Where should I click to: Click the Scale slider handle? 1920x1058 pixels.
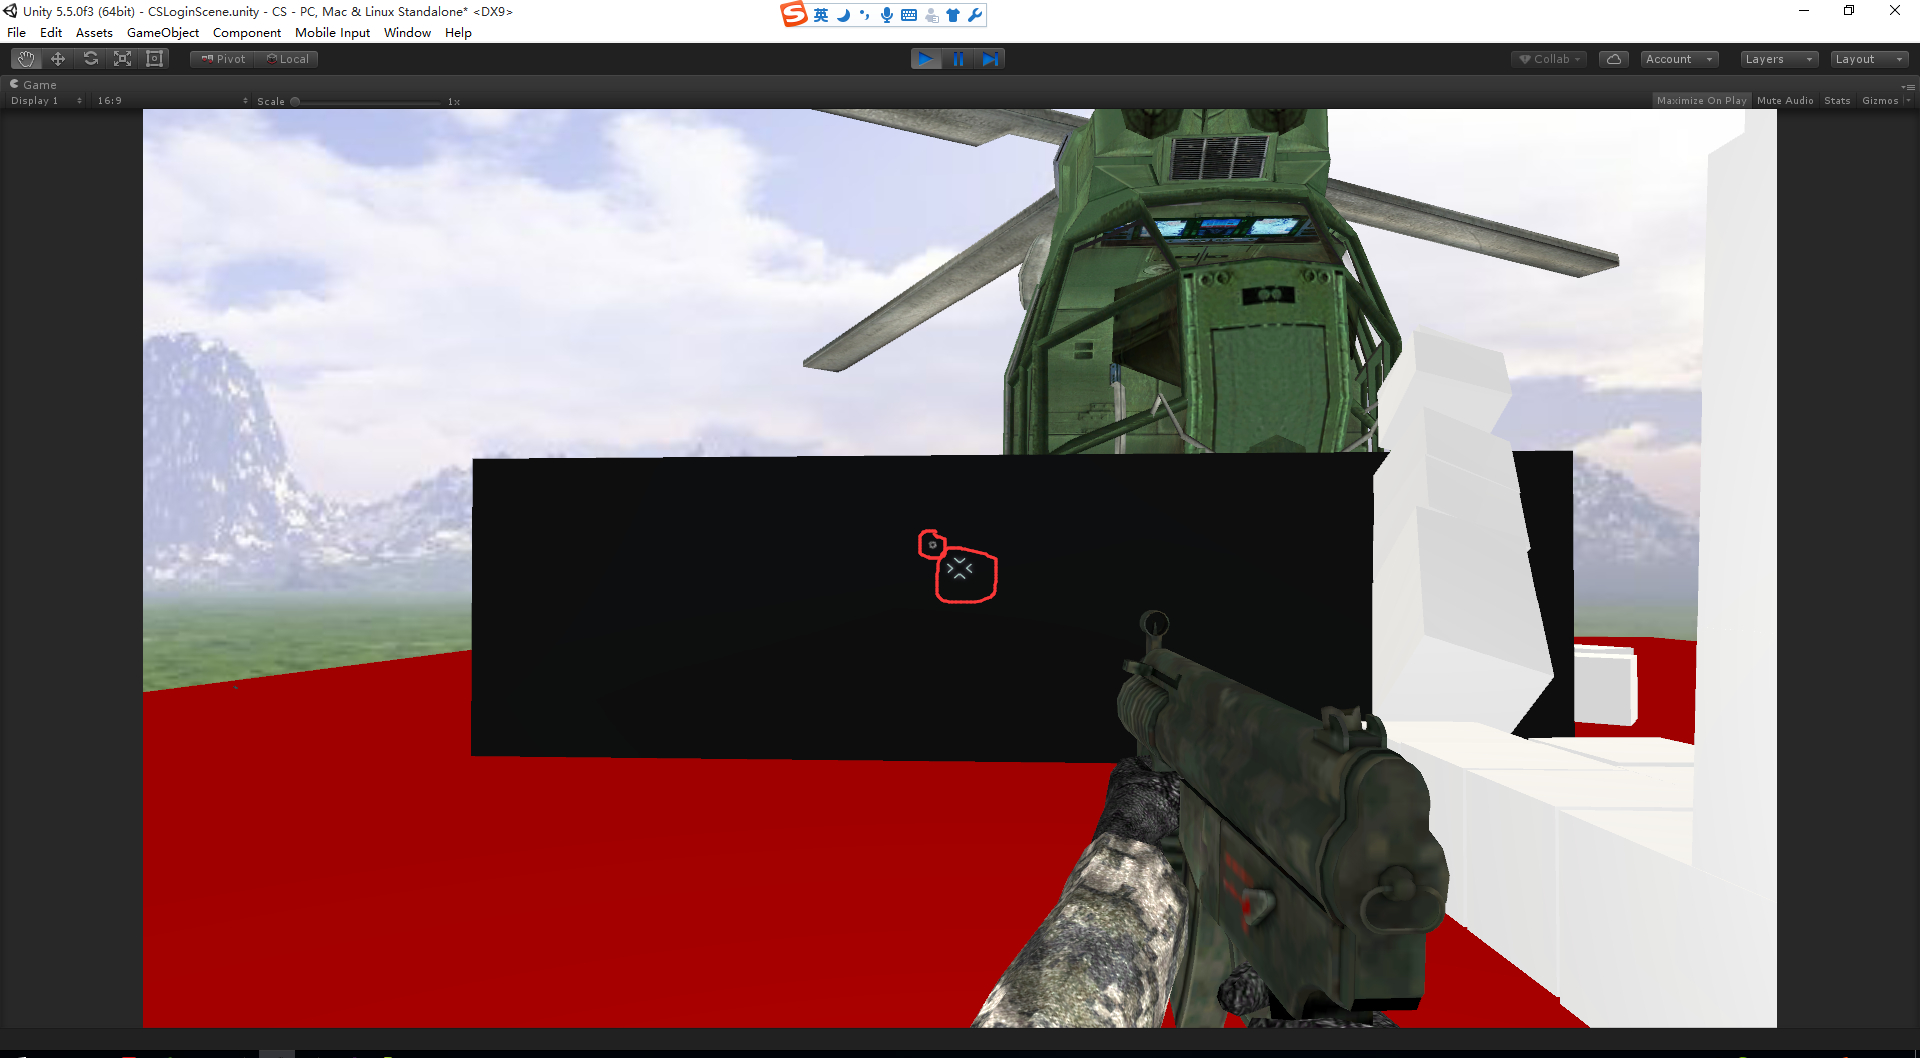[x=295, y=102]
